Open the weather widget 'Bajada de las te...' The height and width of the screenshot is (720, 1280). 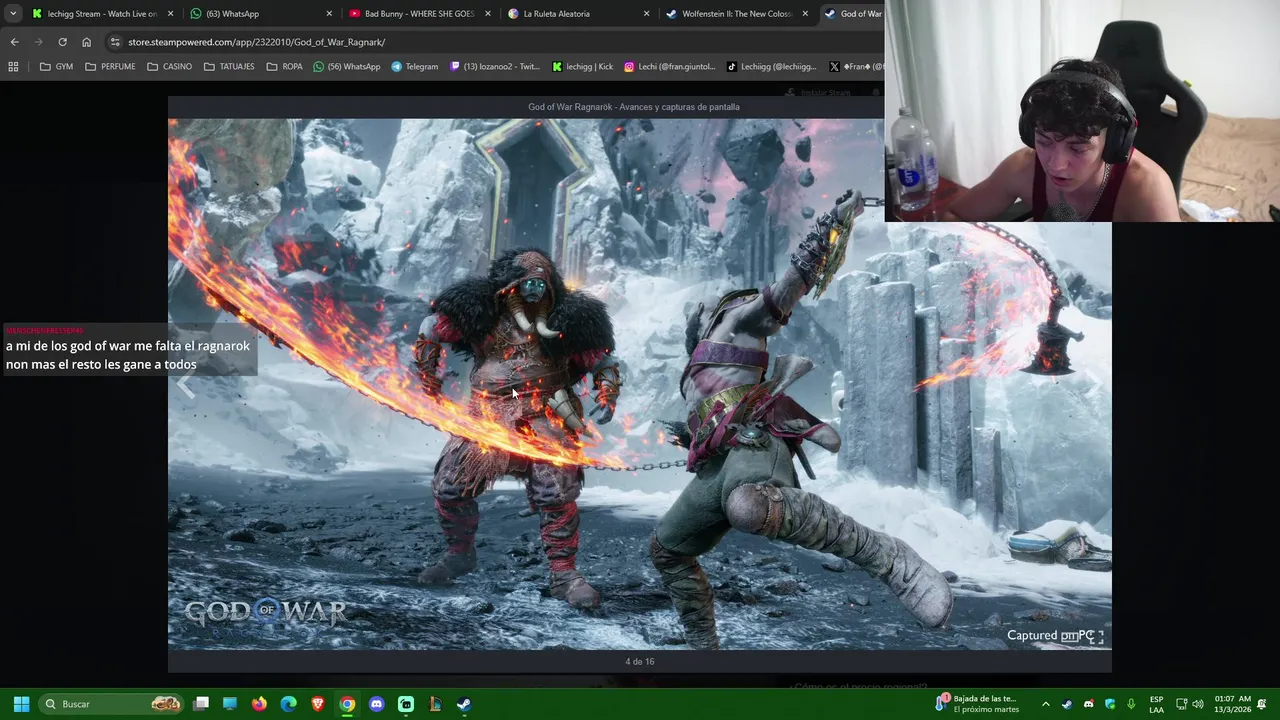(977, 704)
